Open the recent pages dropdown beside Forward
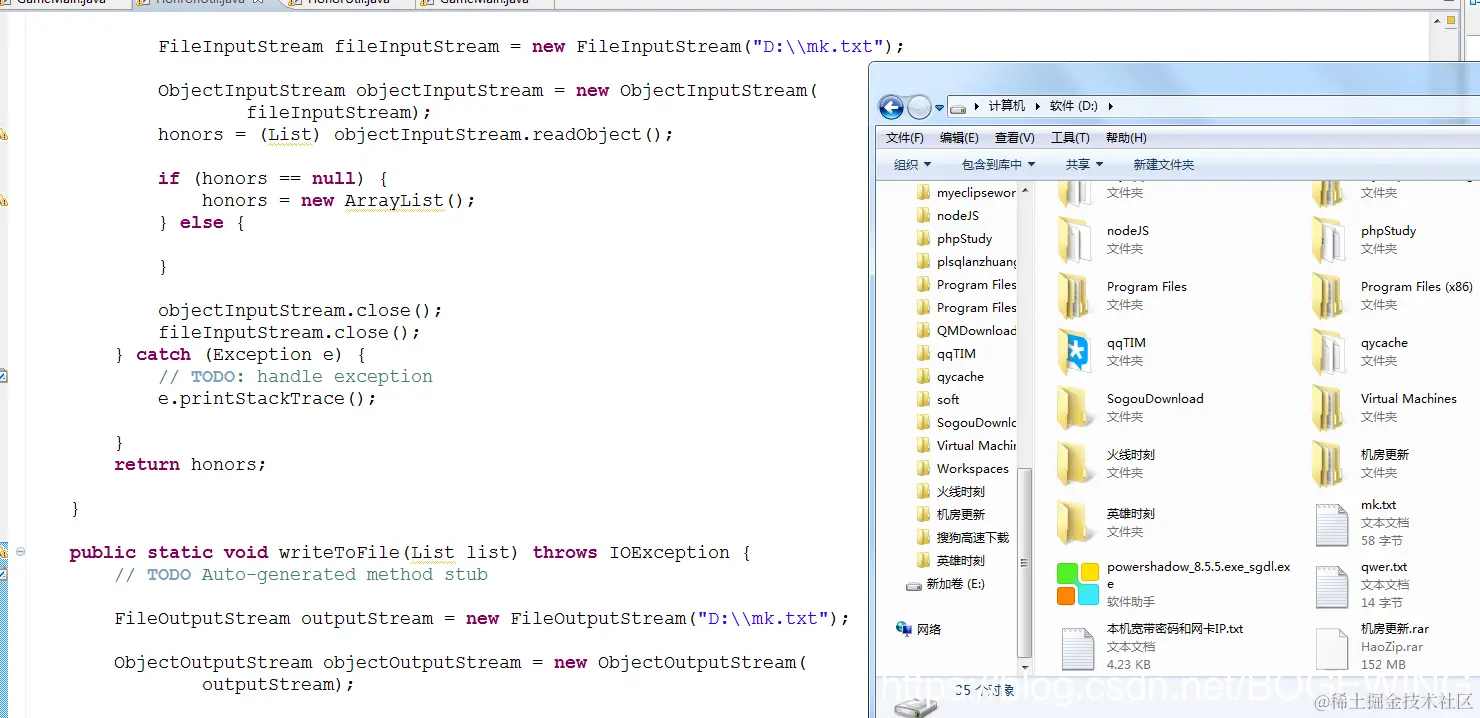Viewport: 1480px width, 718px height. click(x=938, y=107)
